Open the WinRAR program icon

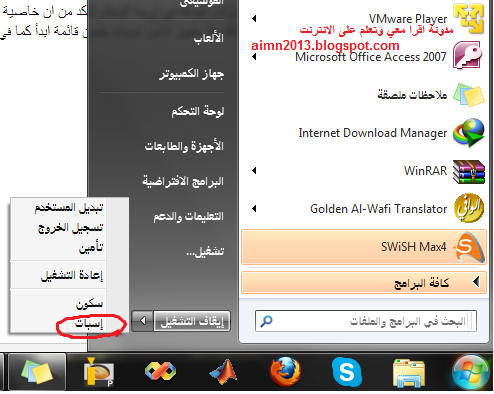pos(469,171)
